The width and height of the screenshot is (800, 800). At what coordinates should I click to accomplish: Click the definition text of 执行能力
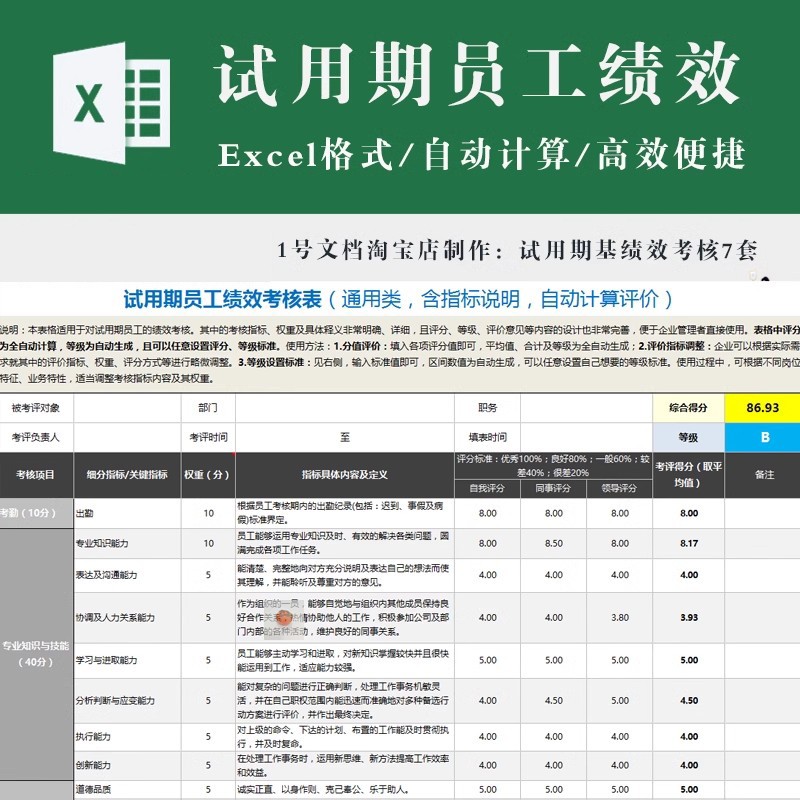point(343,736)
